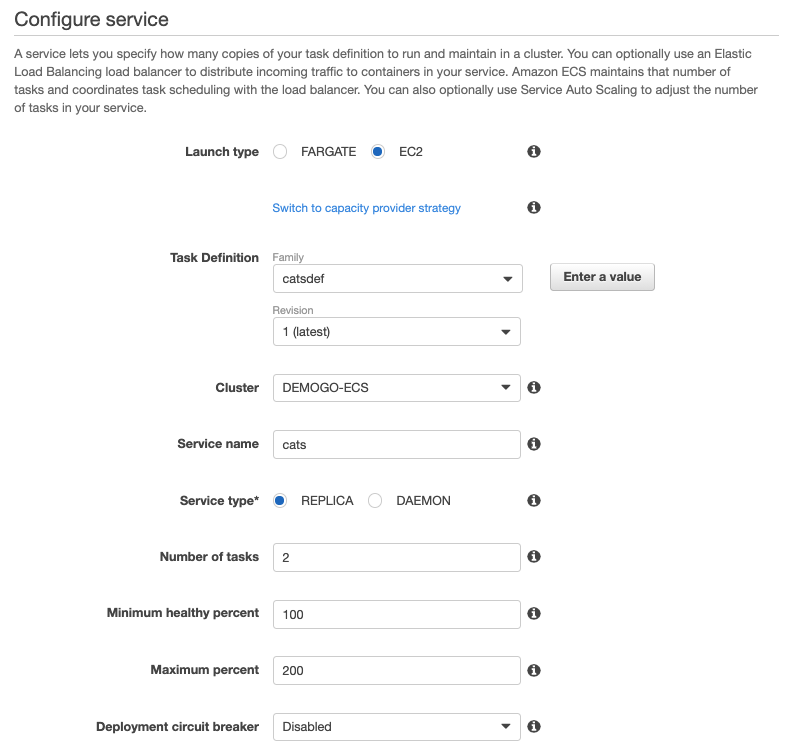The height and width of the screenshot is (753, 797).
Task: Click info icon beside Maximum percent
Action: (534, 670)
